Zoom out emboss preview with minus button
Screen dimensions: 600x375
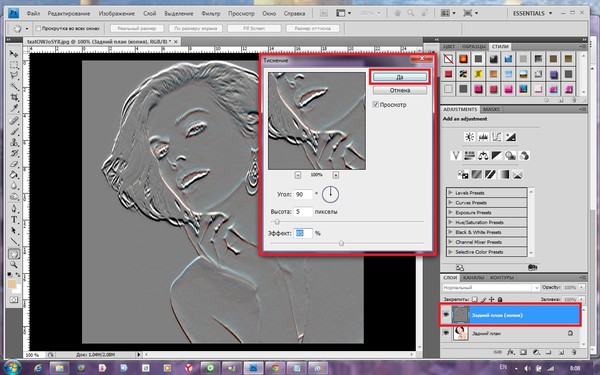pos(298,175)
